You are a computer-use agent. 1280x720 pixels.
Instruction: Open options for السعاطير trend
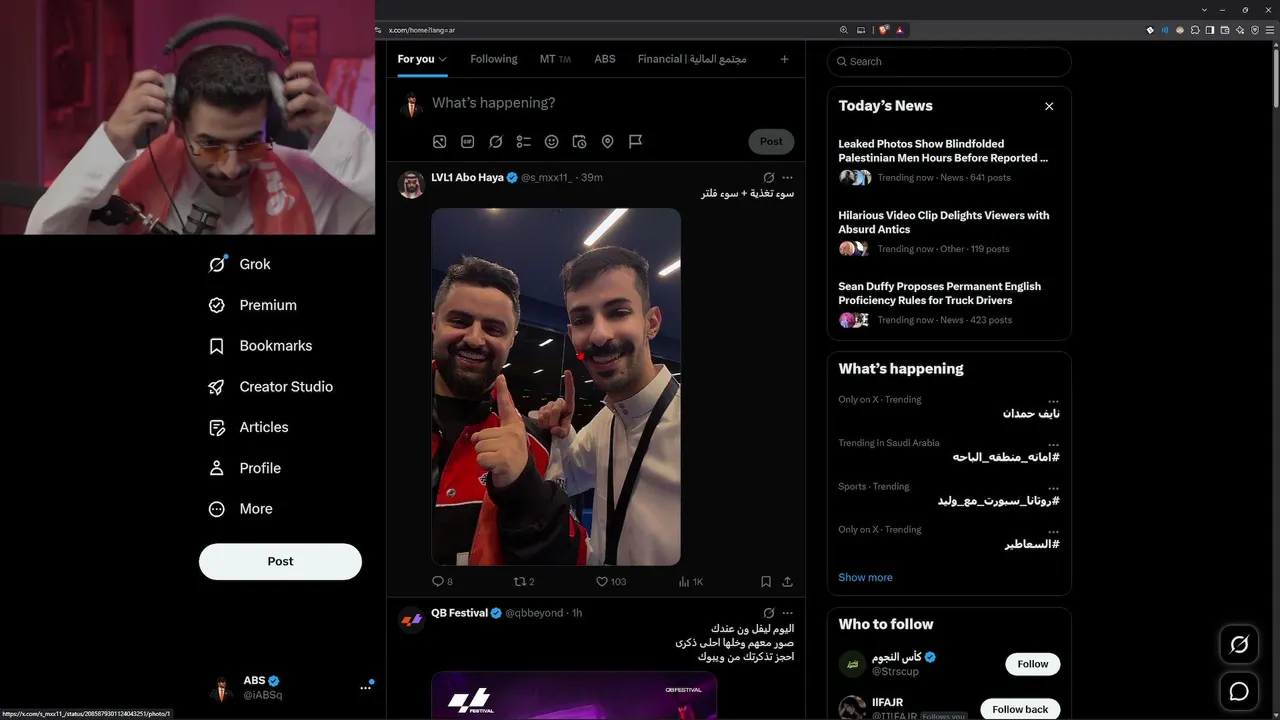(1053, 531)
